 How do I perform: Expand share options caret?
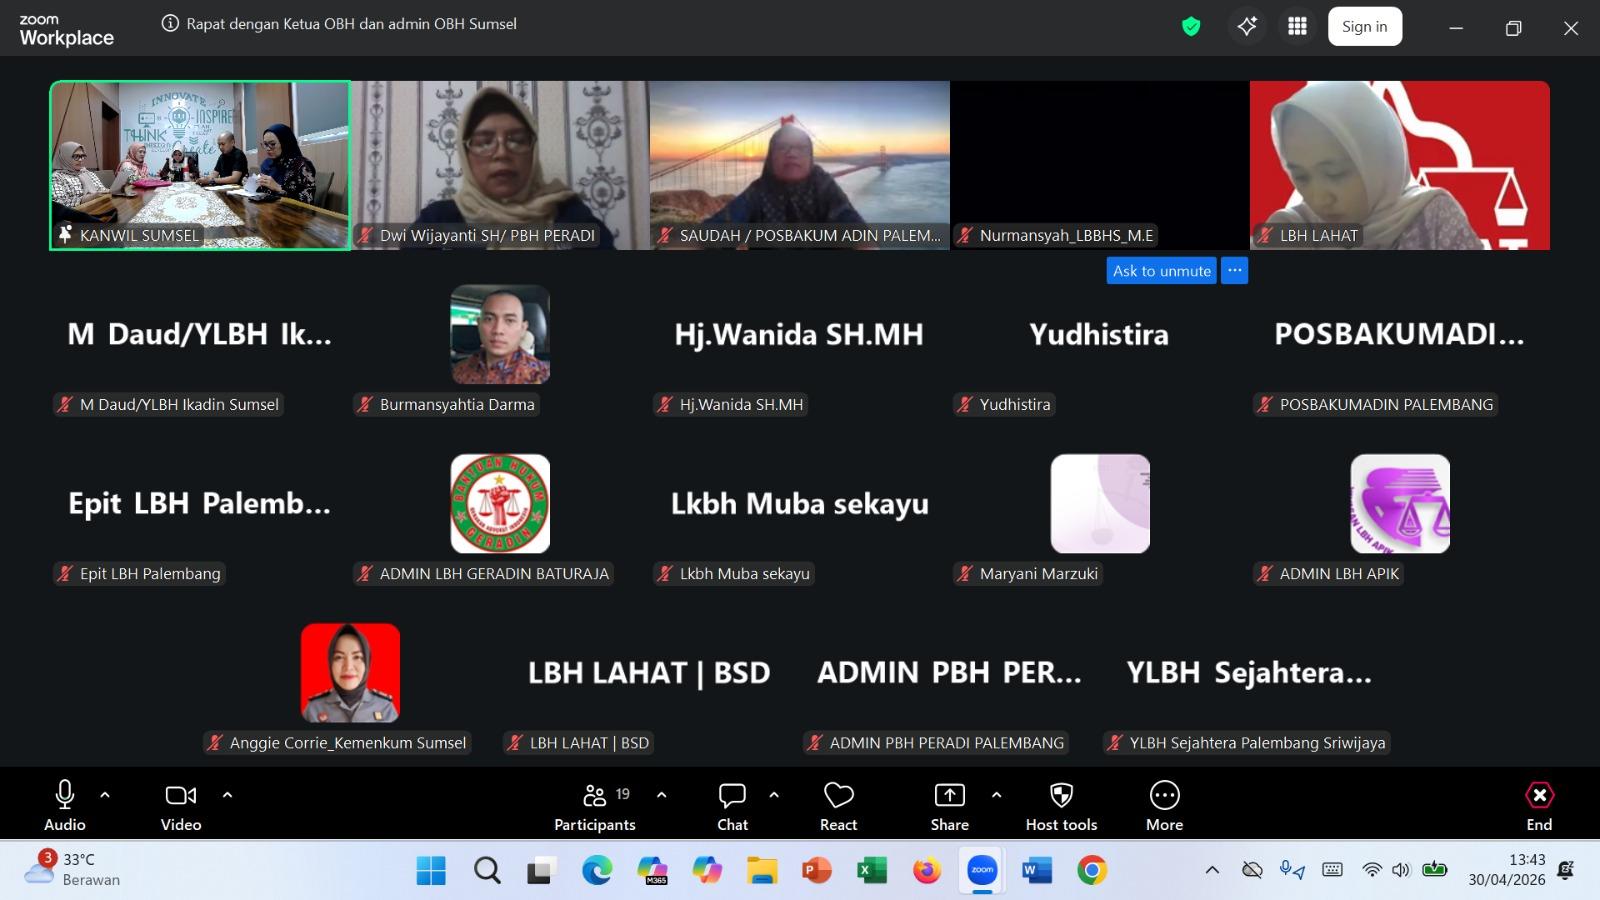point(996,795)
